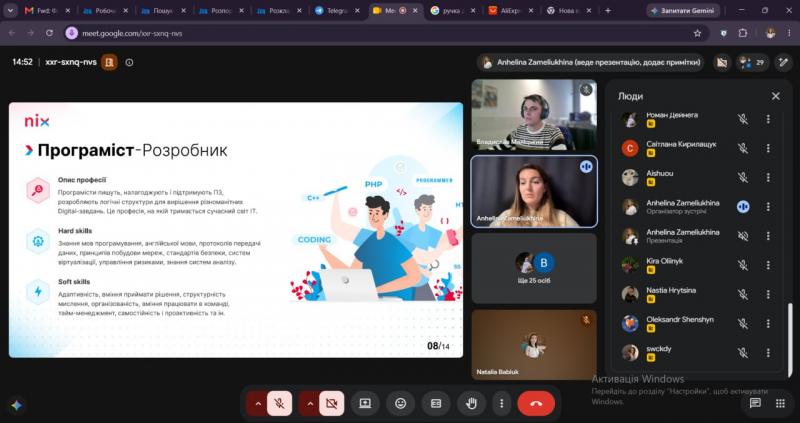
Task: Open more actions for Світлана Кирилащук
Action: pyautogui.click(x=768, y=148)
